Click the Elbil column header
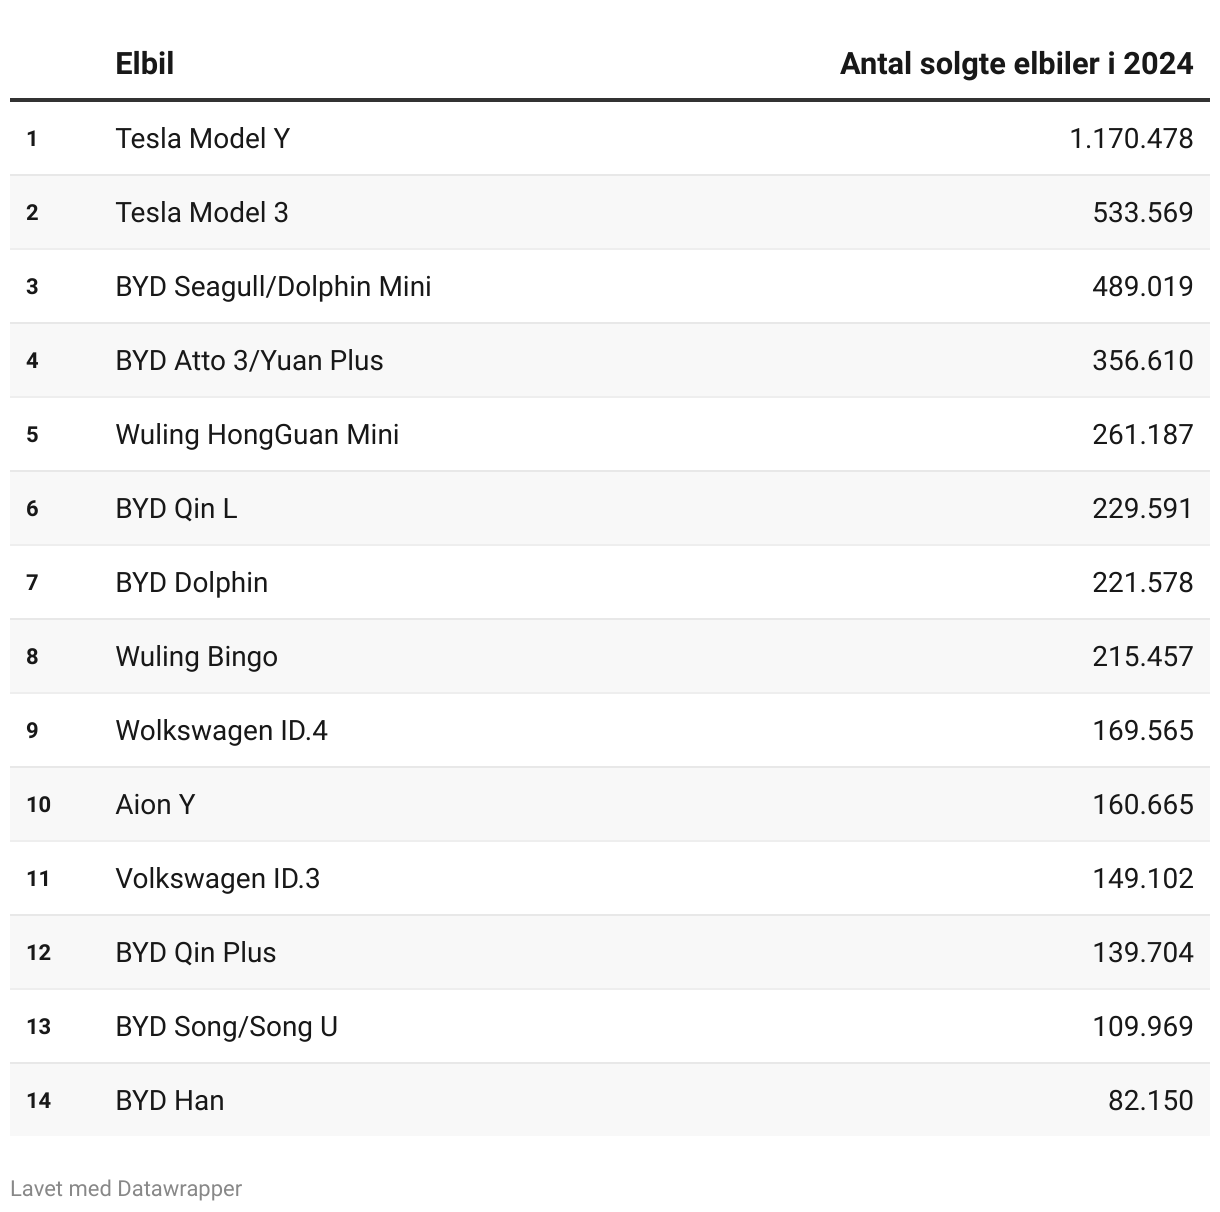 (144, 64)
